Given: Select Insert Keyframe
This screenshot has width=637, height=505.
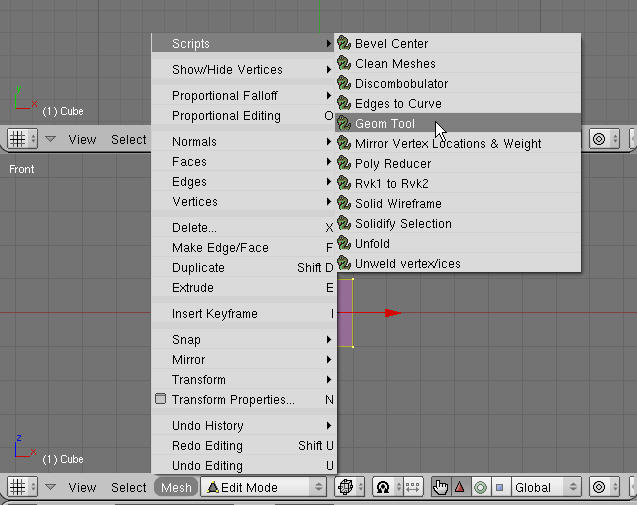Looking at the screenshot, I should pyautogui.click(x=243, y=314).
